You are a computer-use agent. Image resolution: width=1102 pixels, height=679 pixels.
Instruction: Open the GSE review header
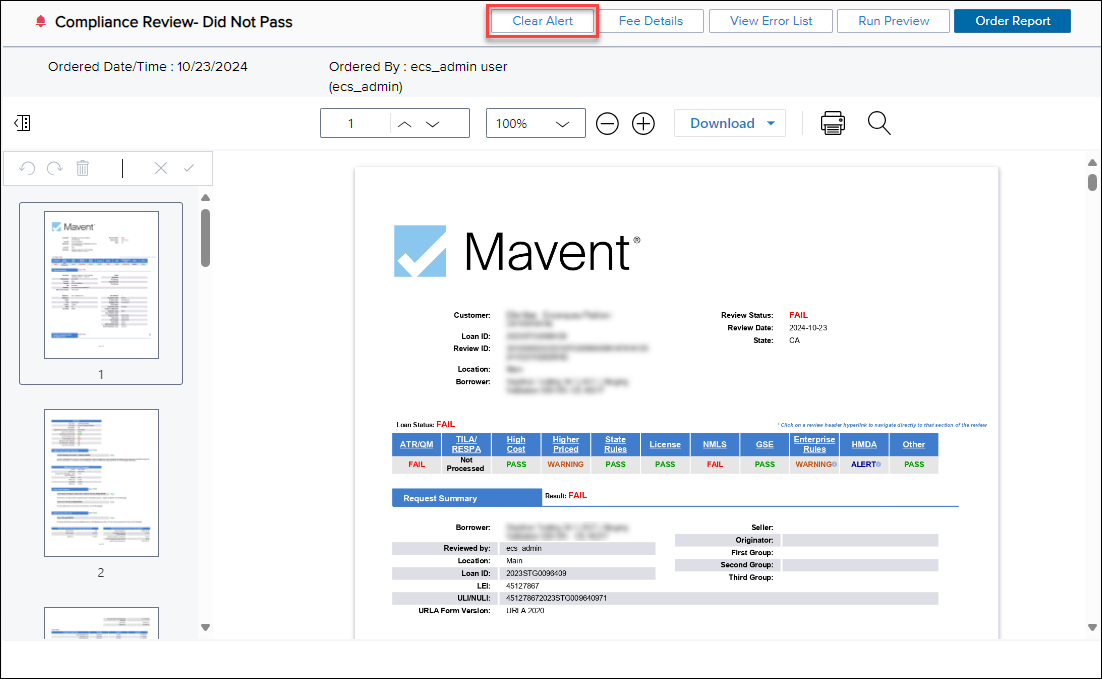[765, 444]
